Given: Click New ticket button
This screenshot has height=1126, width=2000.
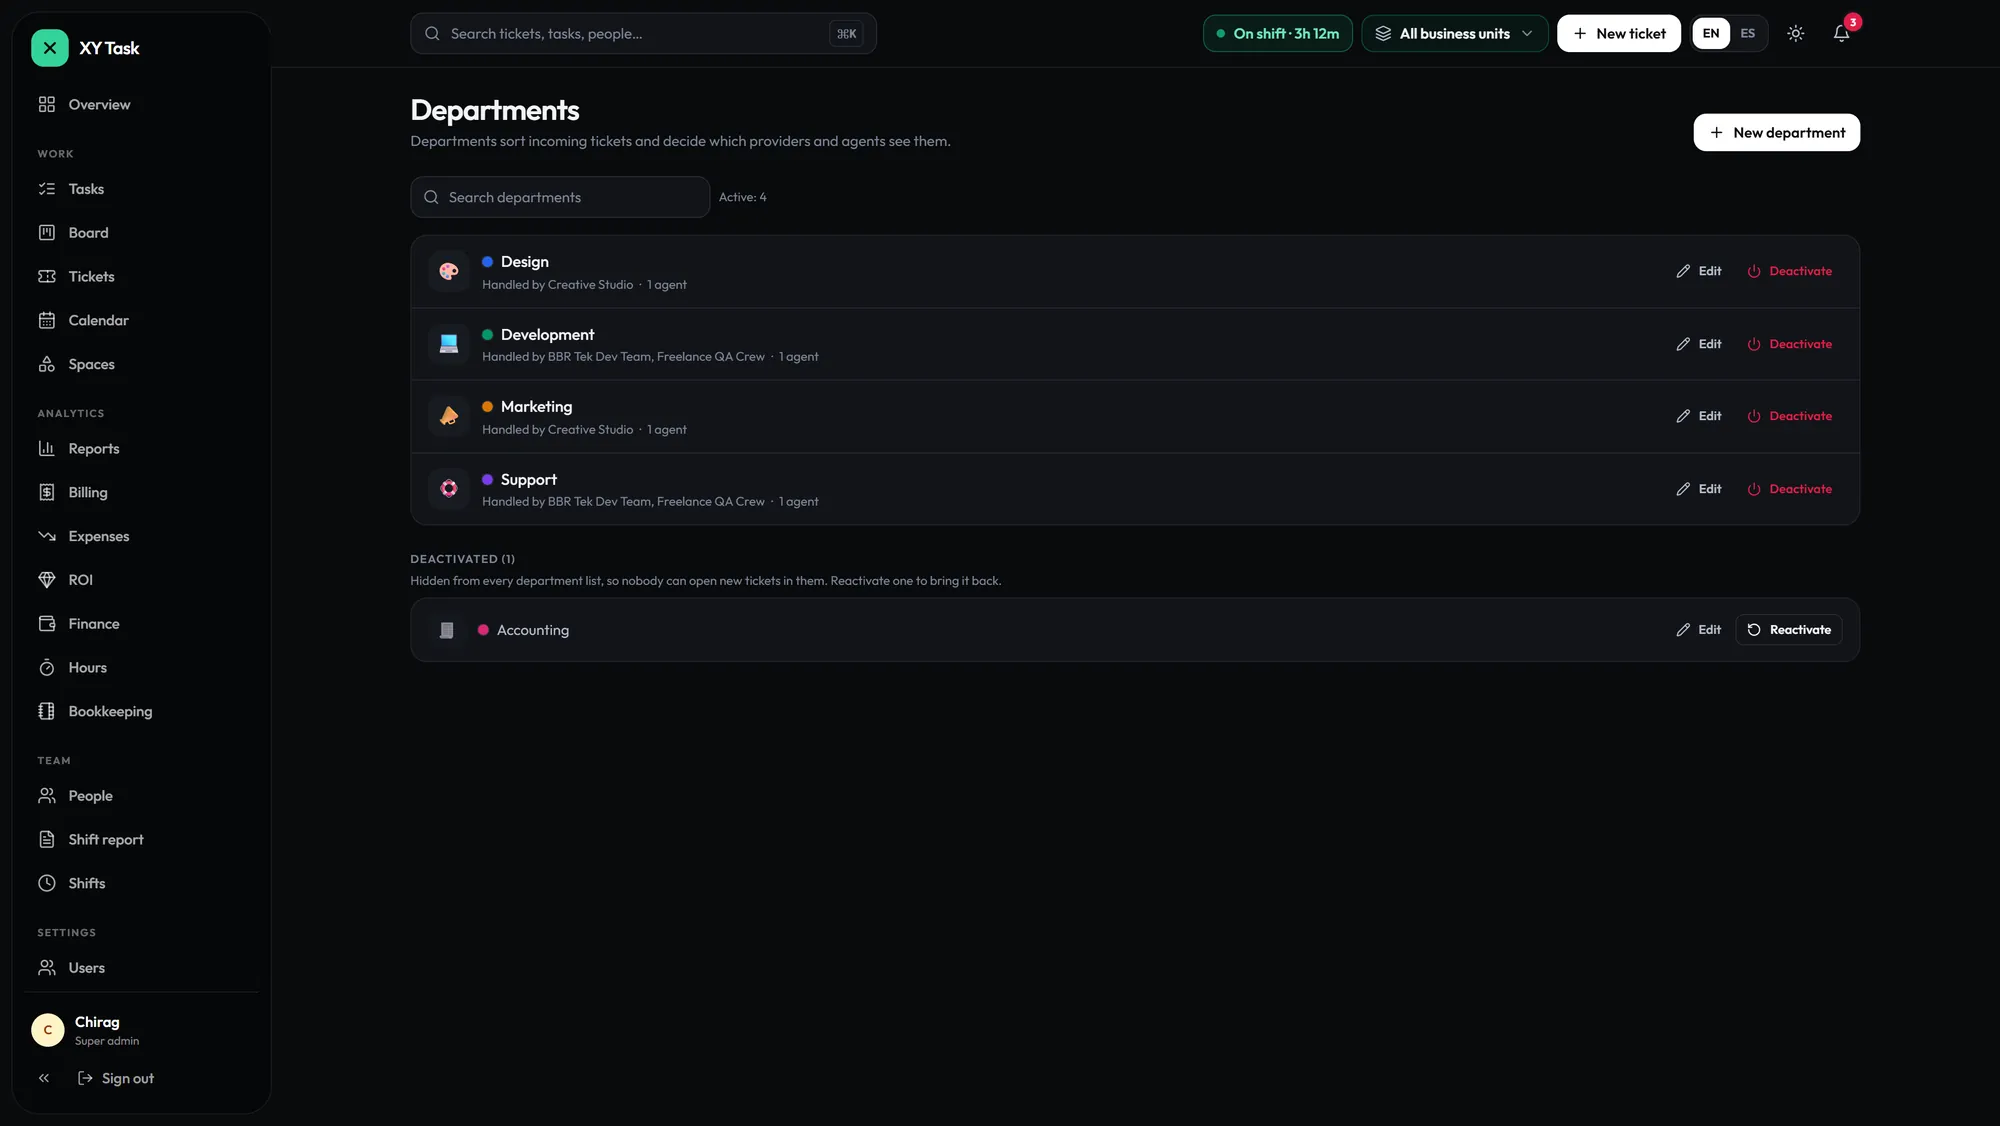Looking at the screenshot, I should tap(1618, 34).
